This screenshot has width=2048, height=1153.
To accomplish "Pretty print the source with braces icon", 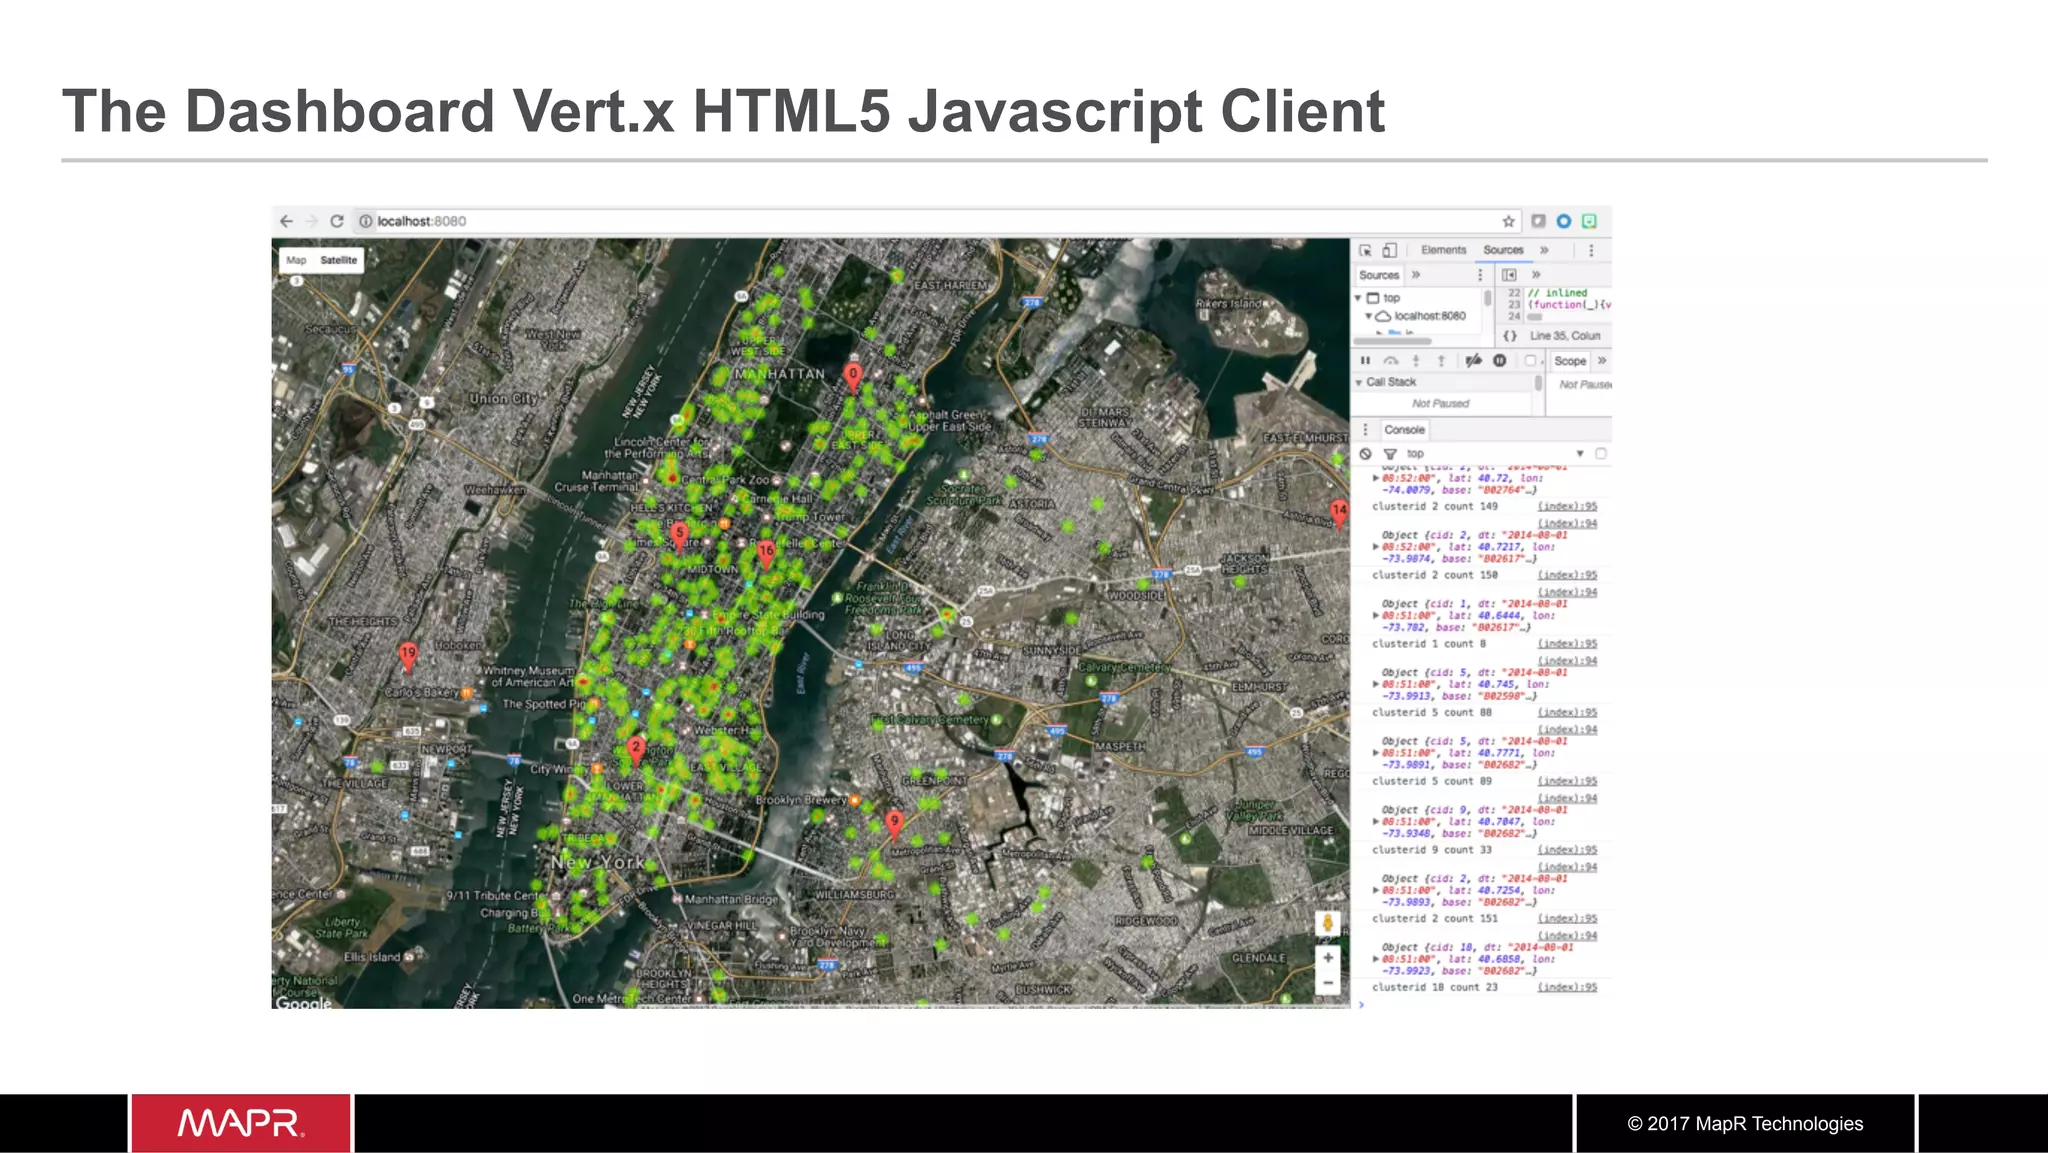I will coord(1510,336).
